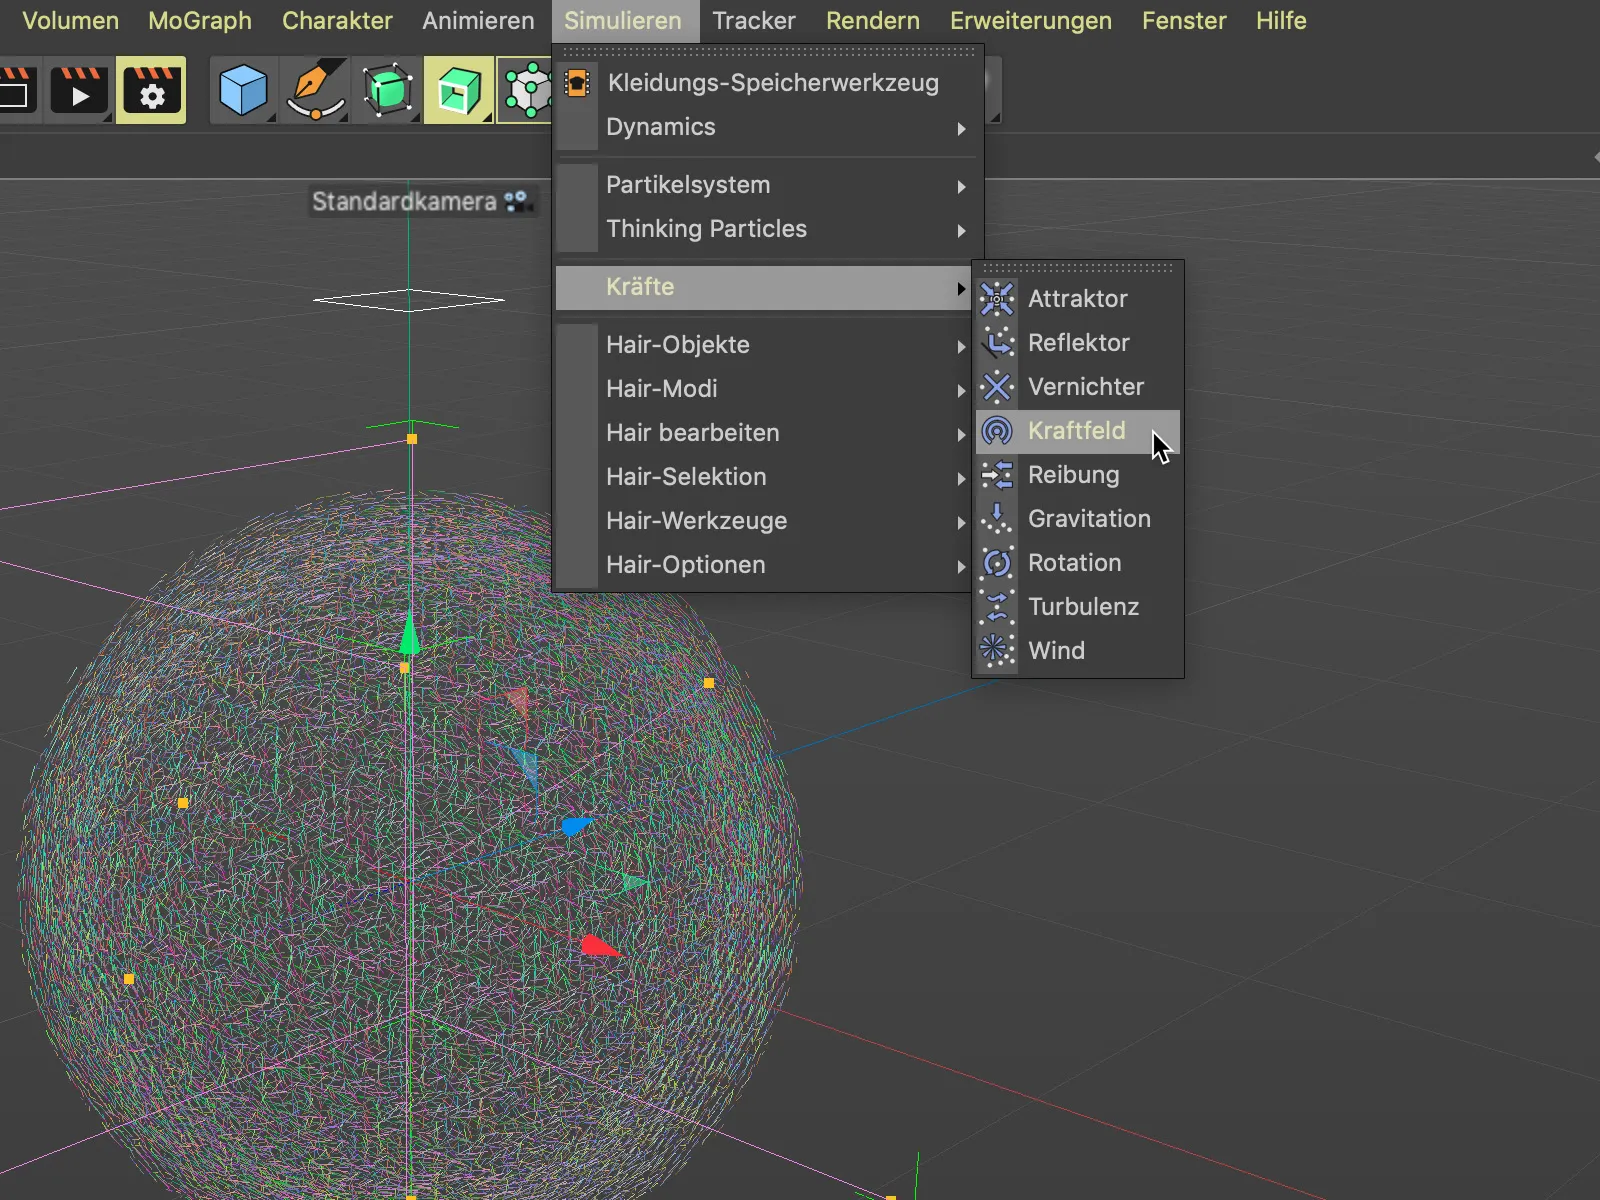Open the Volumen menu
The height and width of the screenshot is (1200, 1600).
point(70,21)
